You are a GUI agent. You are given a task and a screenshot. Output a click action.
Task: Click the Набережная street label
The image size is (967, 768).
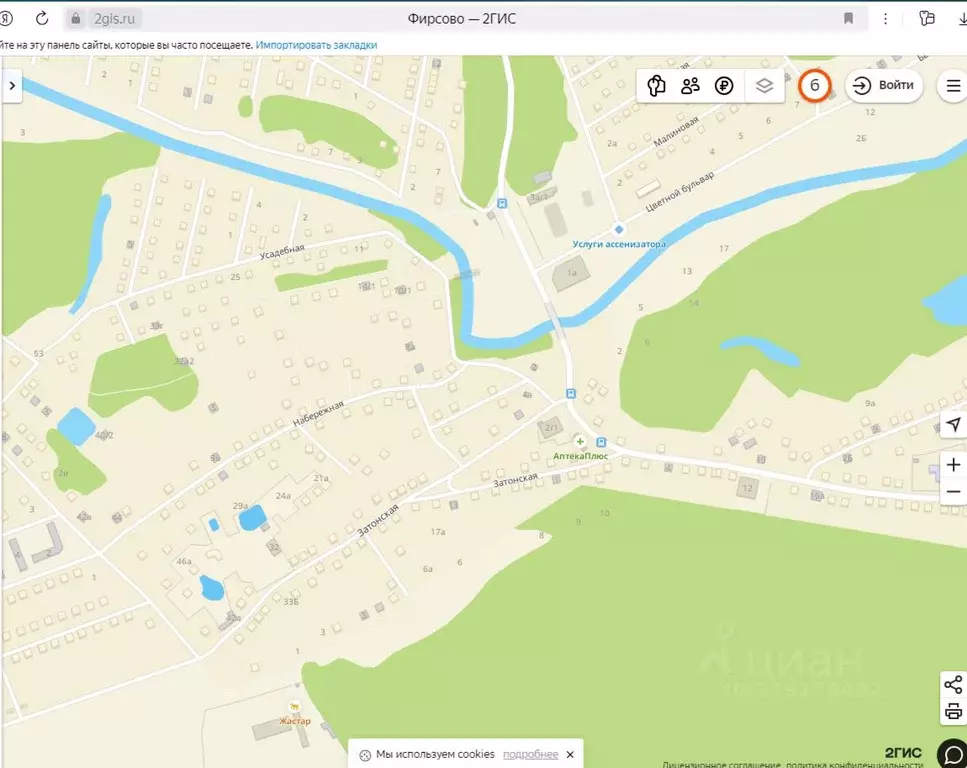[x=318, y=413]
